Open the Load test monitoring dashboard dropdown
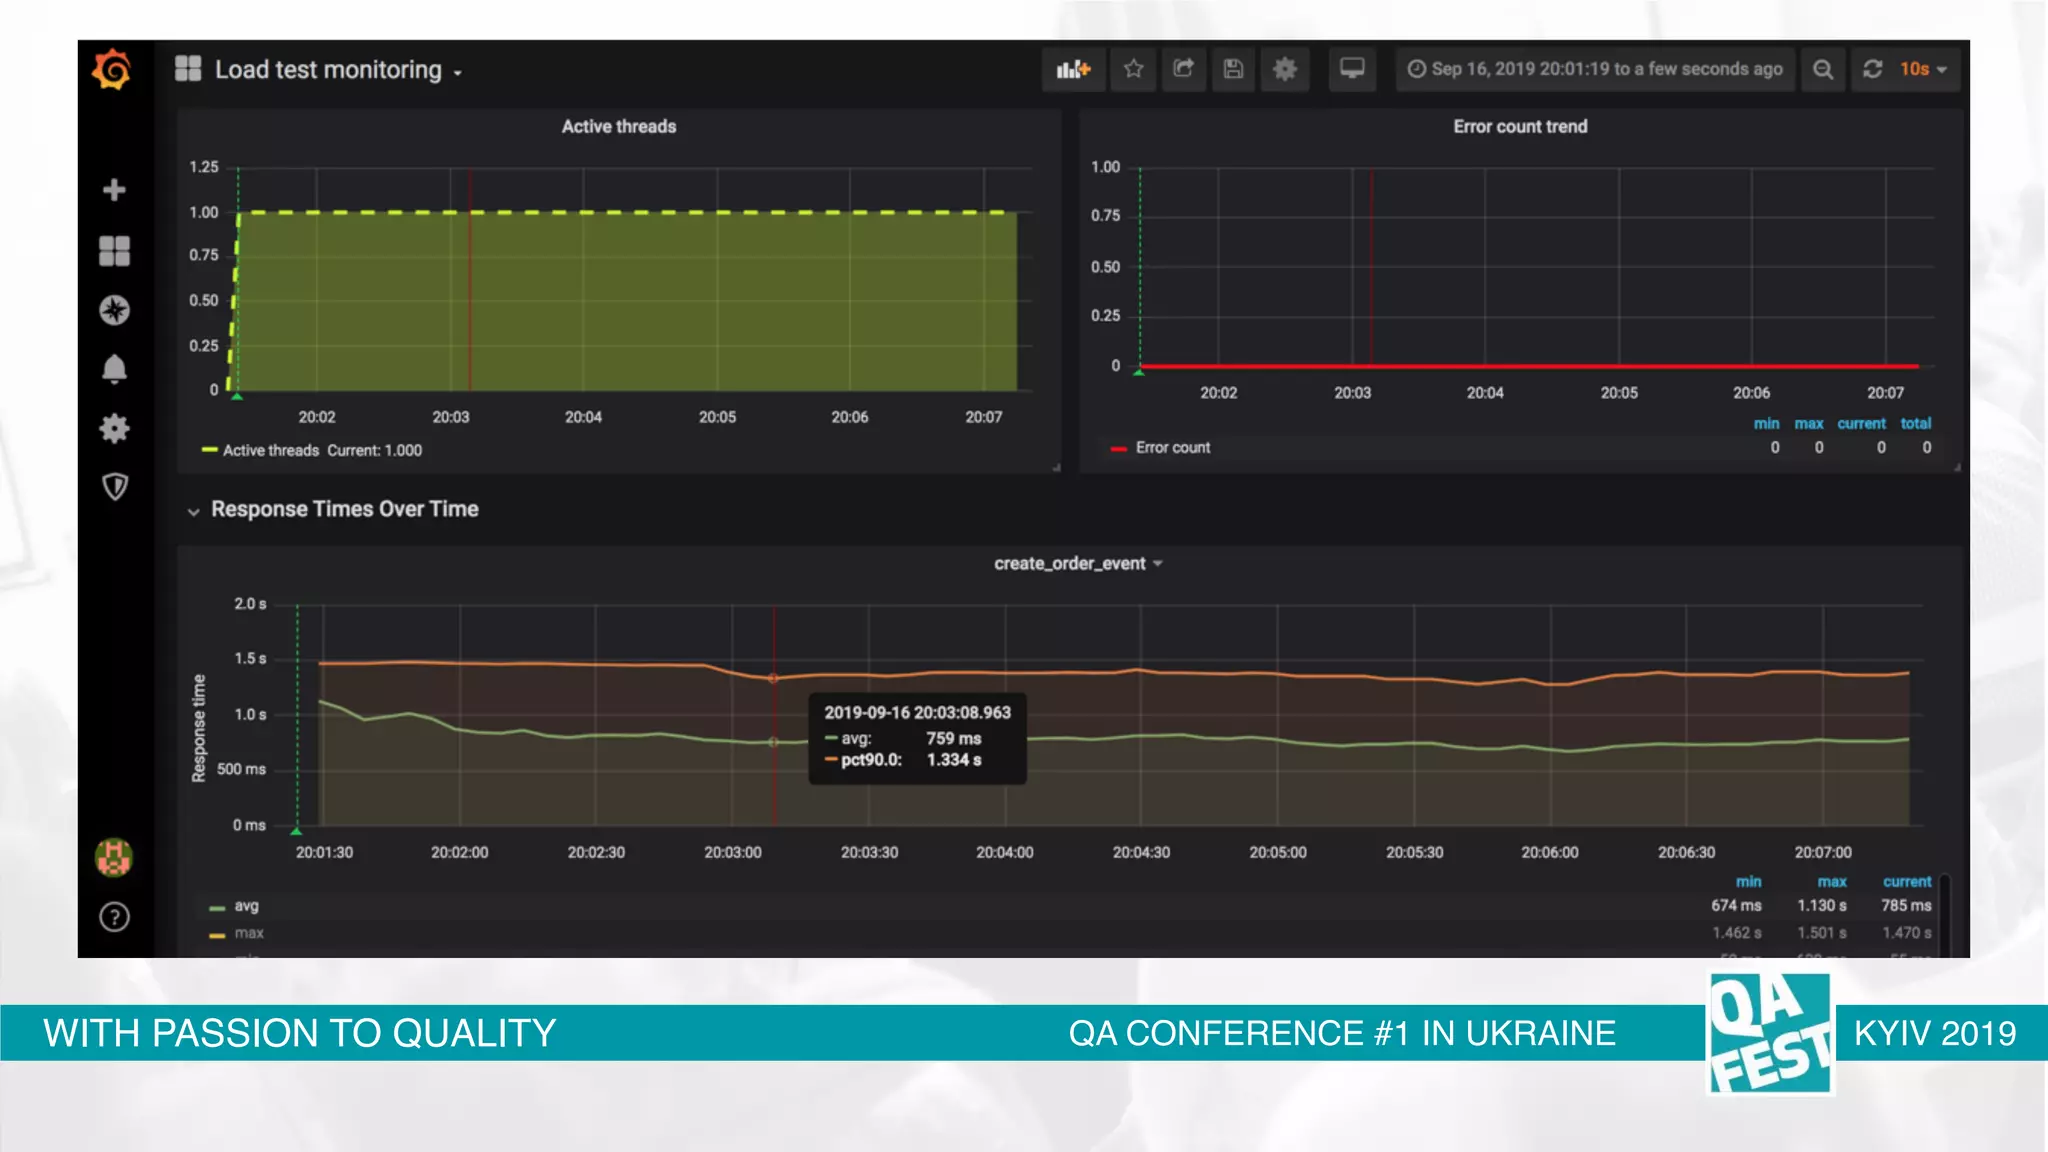 click(328, 70)
